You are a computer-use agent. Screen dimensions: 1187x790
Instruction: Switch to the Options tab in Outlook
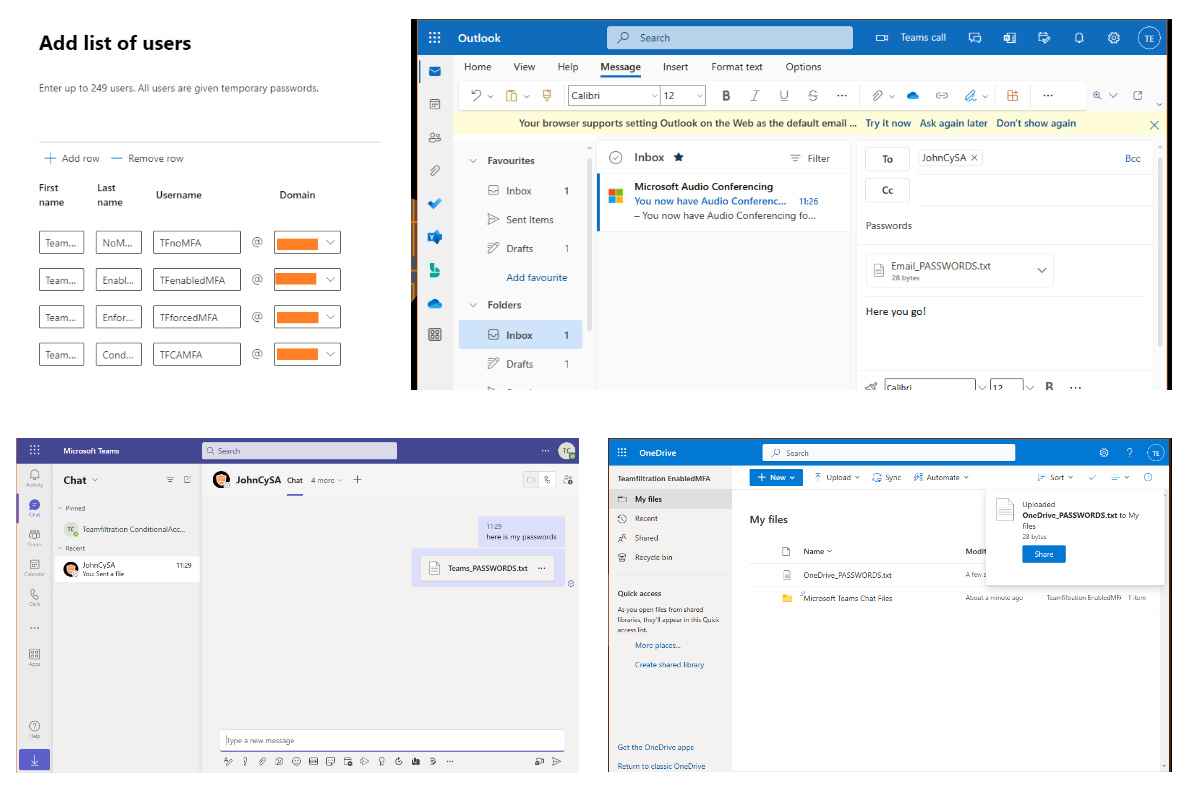(x=803, y=67)
